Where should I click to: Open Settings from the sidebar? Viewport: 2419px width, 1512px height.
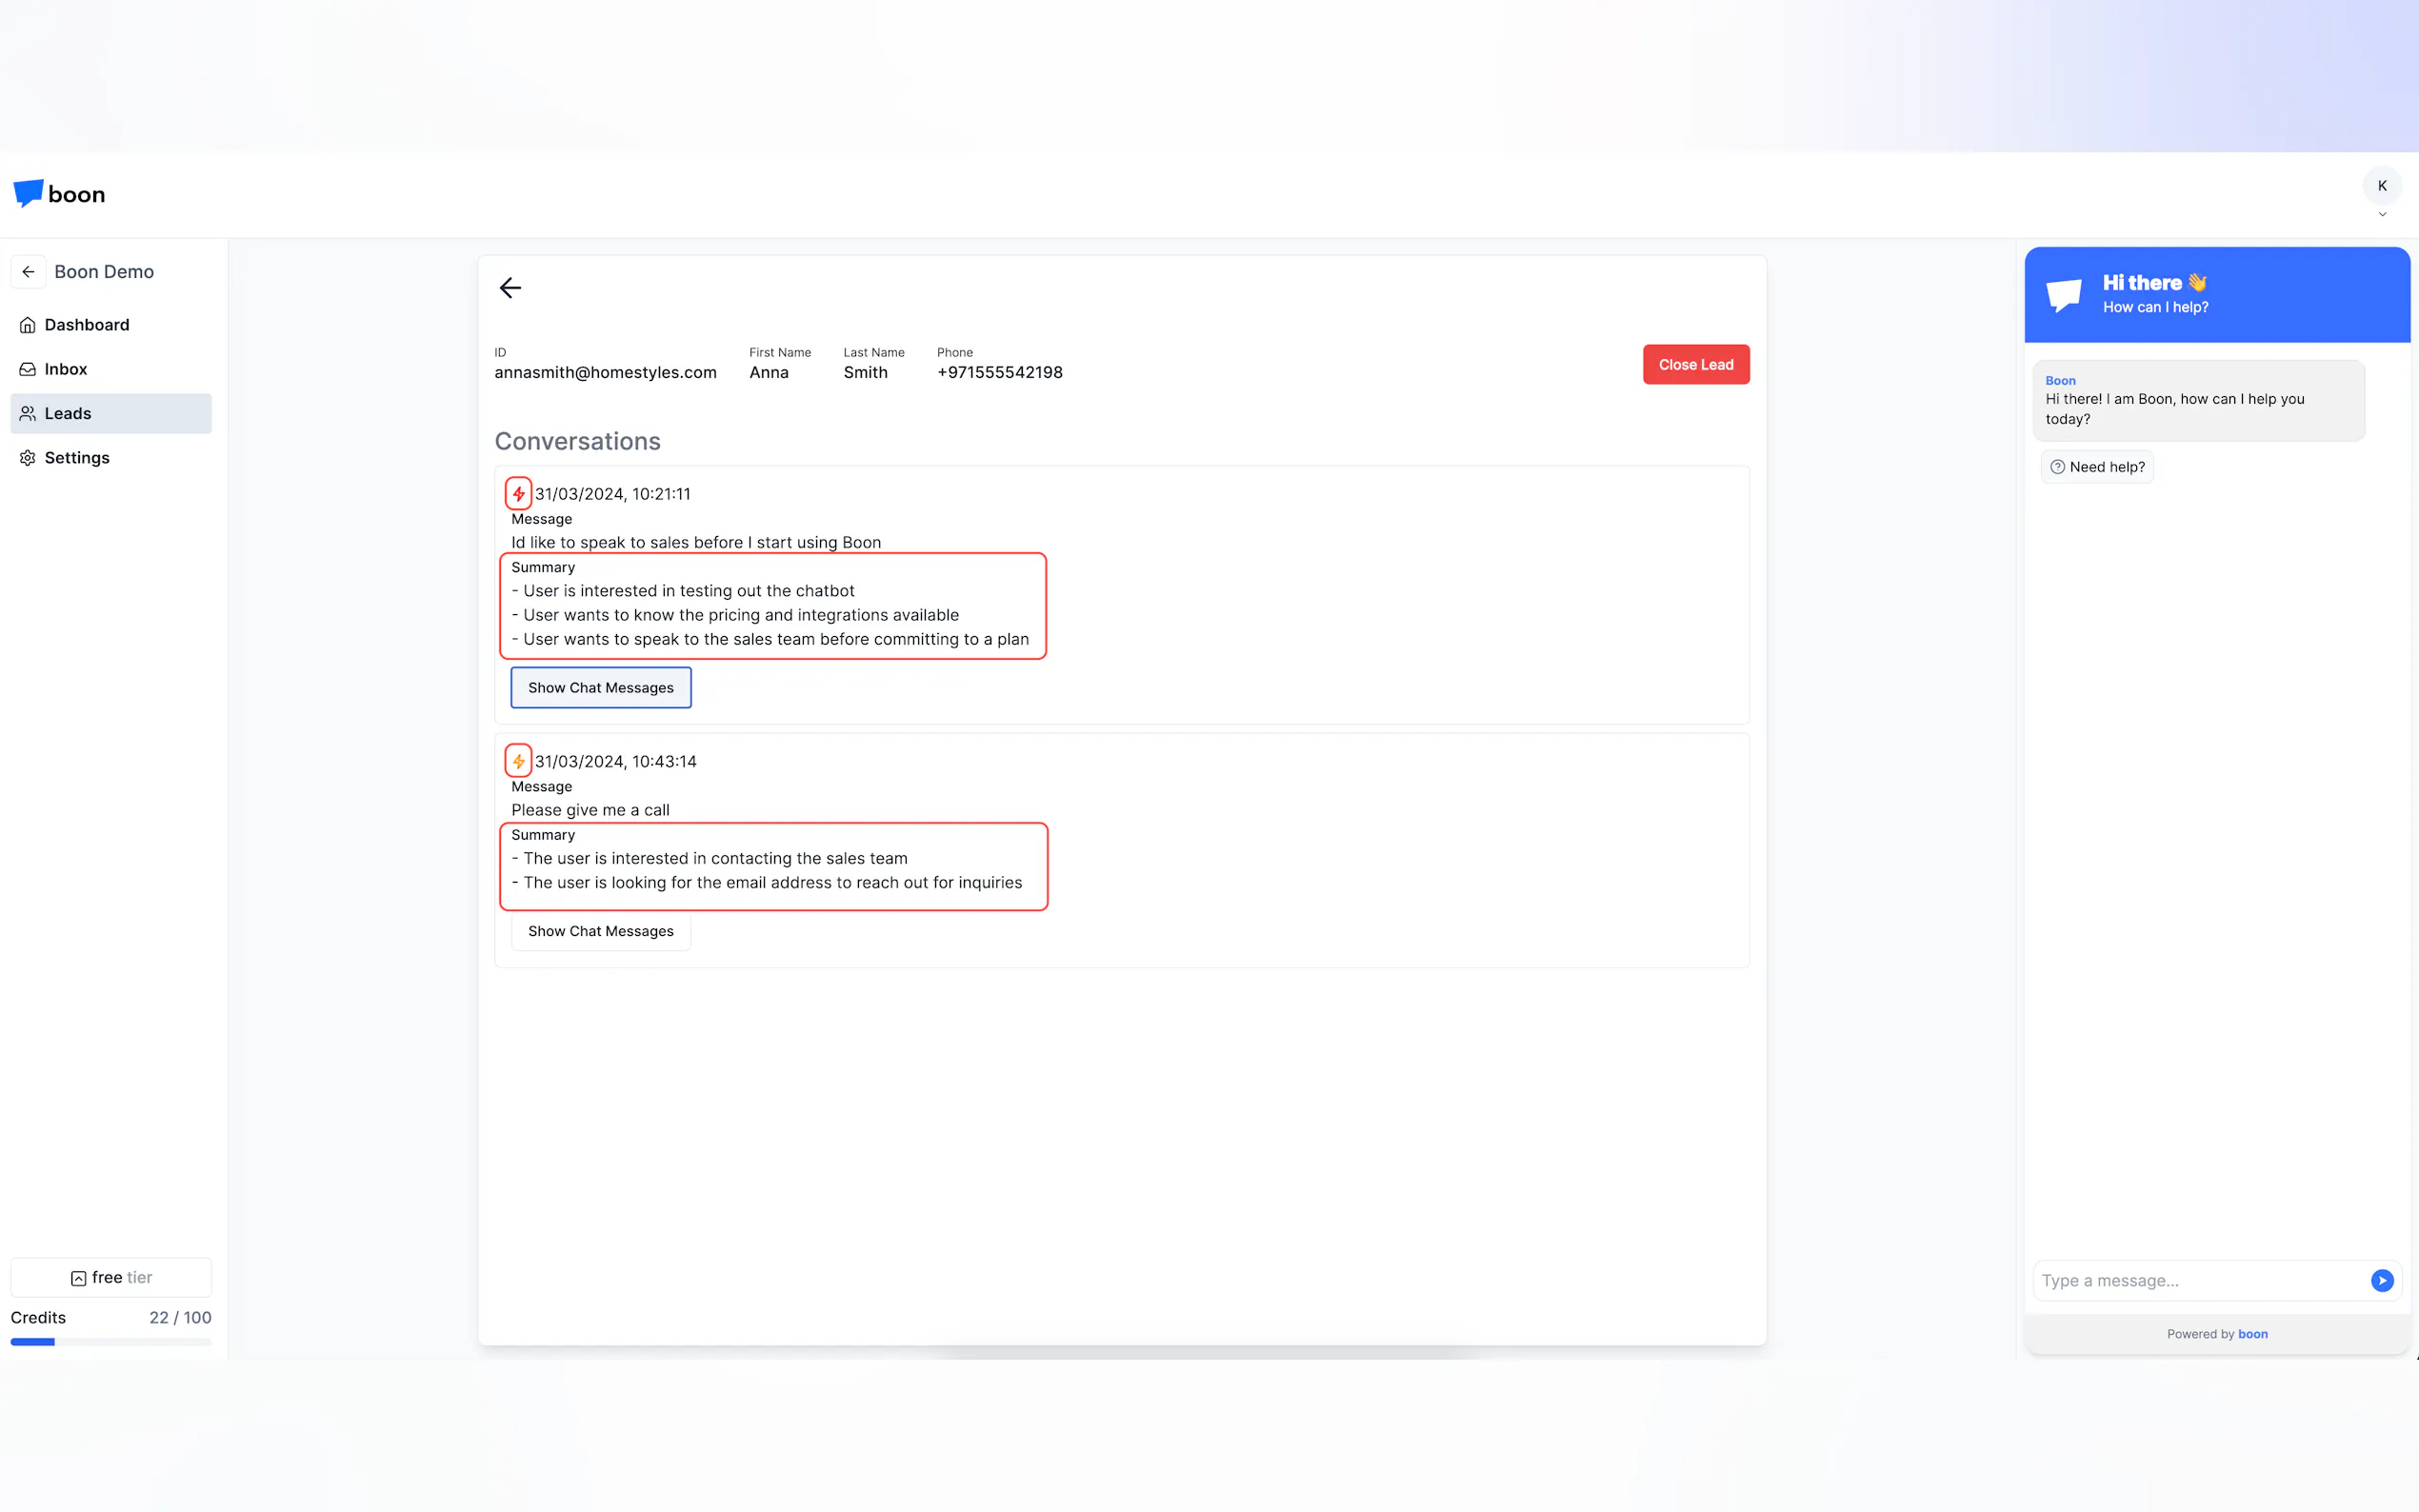coord(76,458)
